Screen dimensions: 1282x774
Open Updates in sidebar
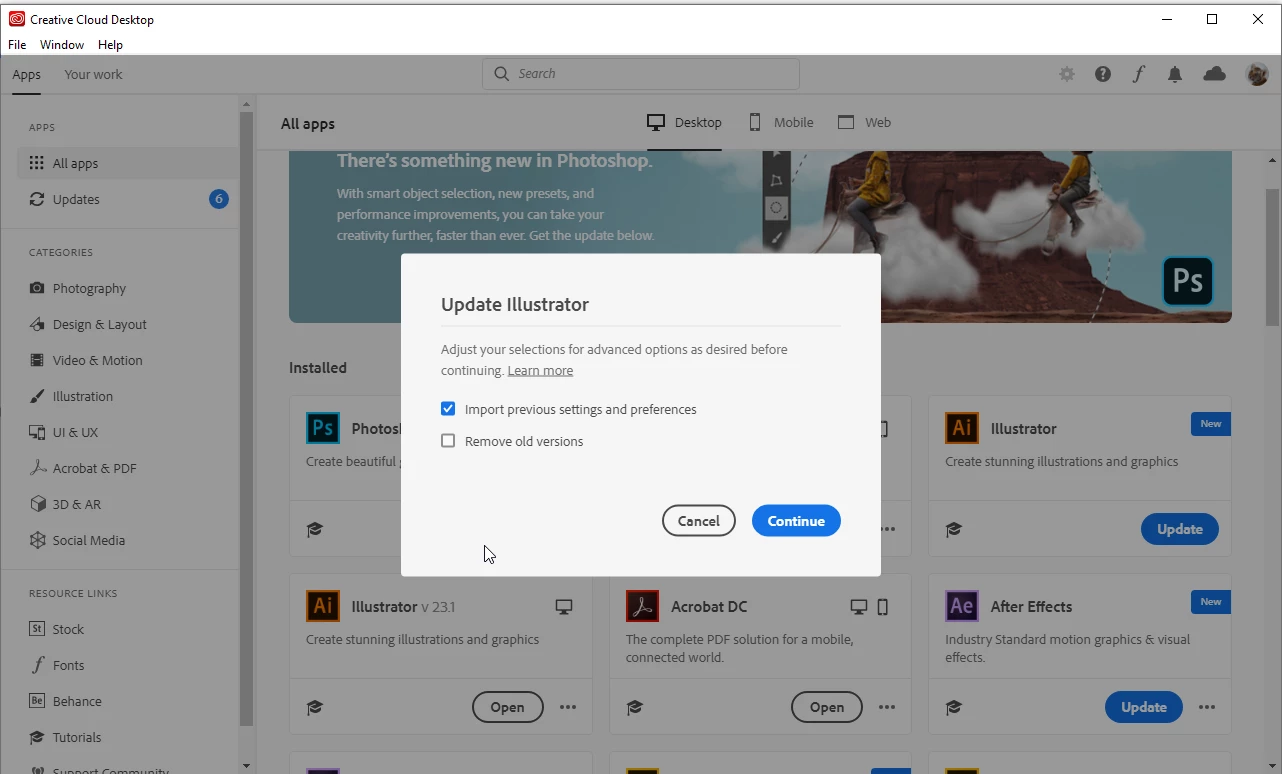point(127,200)
